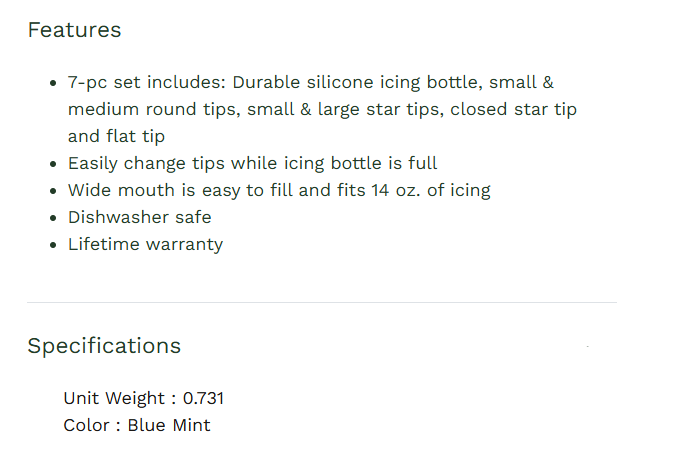This screenshot has height=454, width=688.
Task: Click the Specifications heading
Action: click(x=104, y=346)
